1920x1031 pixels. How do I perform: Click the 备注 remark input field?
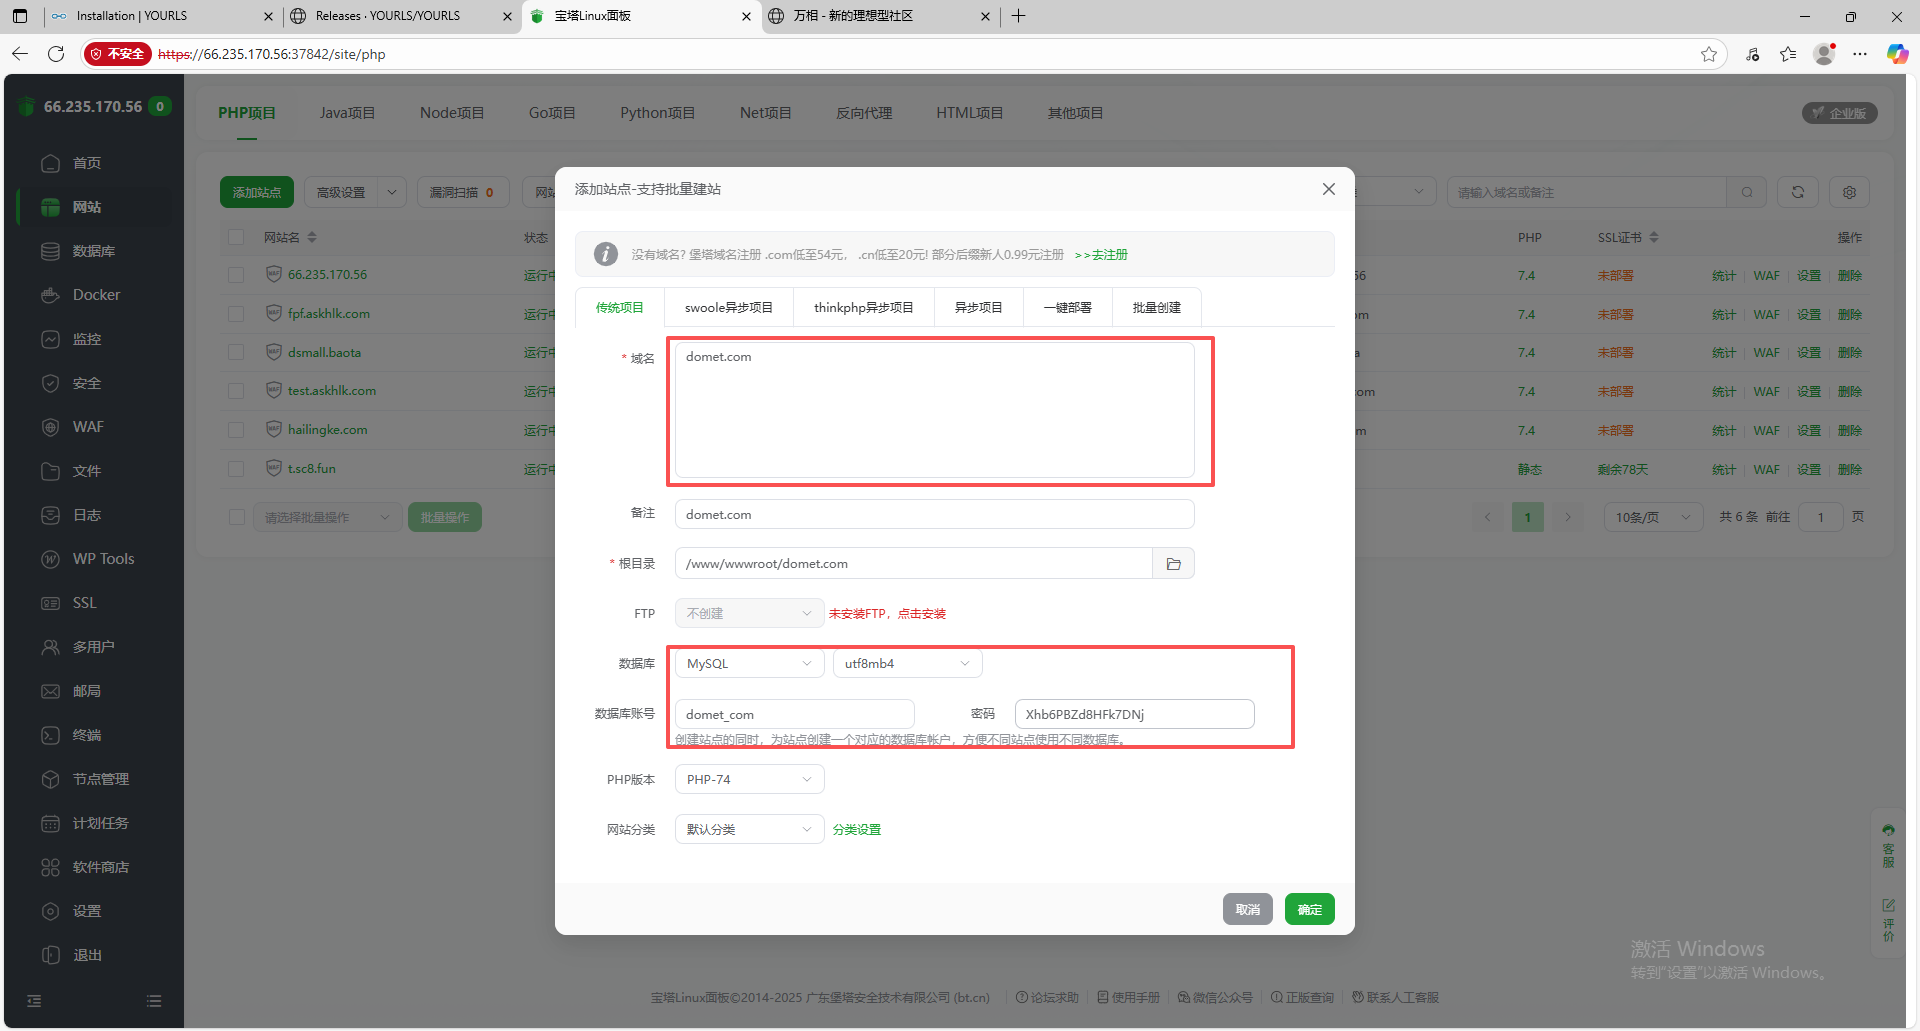click(934, 515)
